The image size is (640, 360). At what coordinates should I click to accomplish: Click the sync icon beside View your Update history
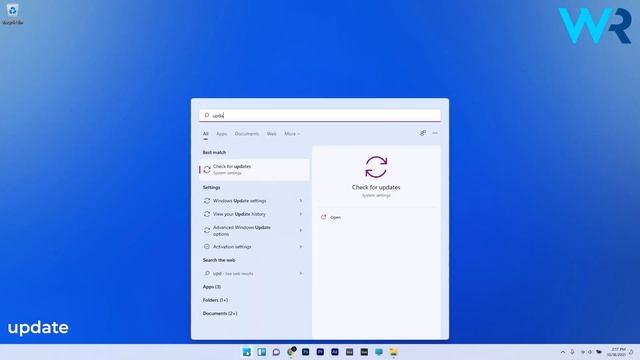(207, 214)
